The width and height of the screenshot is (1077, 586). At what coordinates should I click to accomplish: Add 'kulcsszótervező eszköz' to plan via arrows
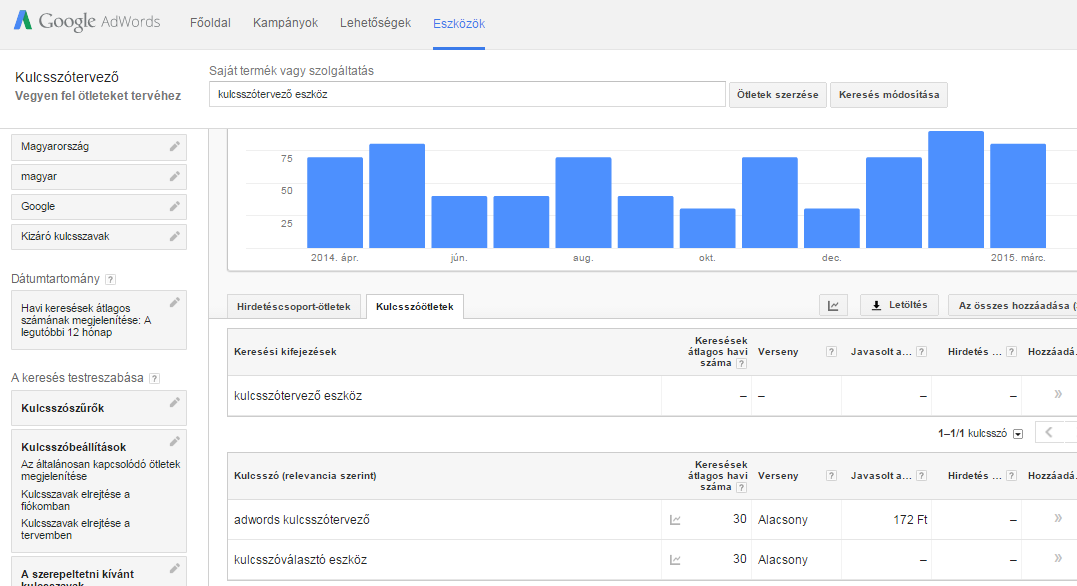click(1058, 394)
